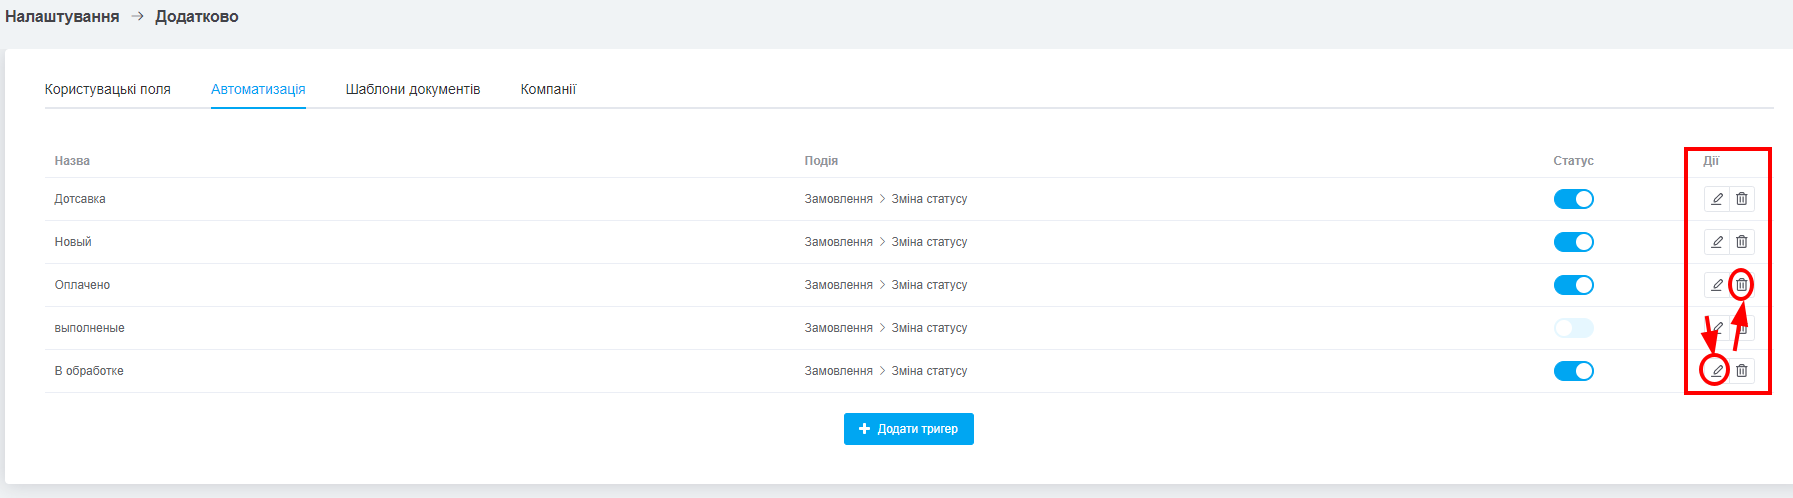
Task: Open the Налаштування breadcrumb link
Action: pyautogui.click(x=62, y=17)
